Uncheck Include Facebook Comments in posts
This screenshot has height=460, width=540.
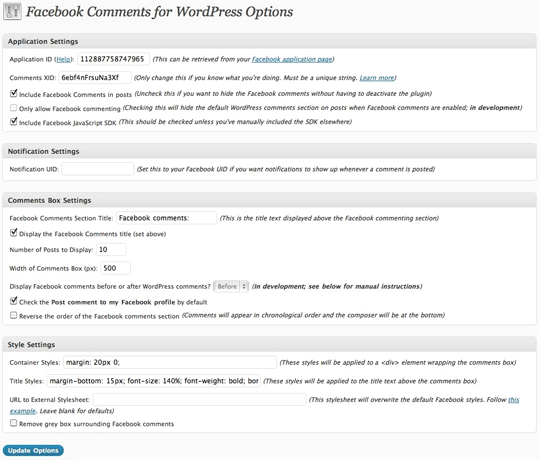point(13,93)
